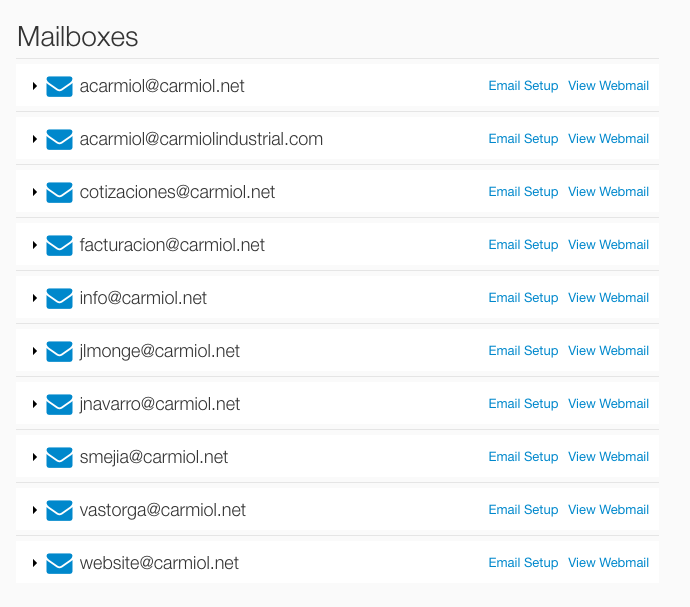Viewport: 690px width, 607px height.
Task: Click the smejia@carmiol.net envelope icon
Action: 60,457
